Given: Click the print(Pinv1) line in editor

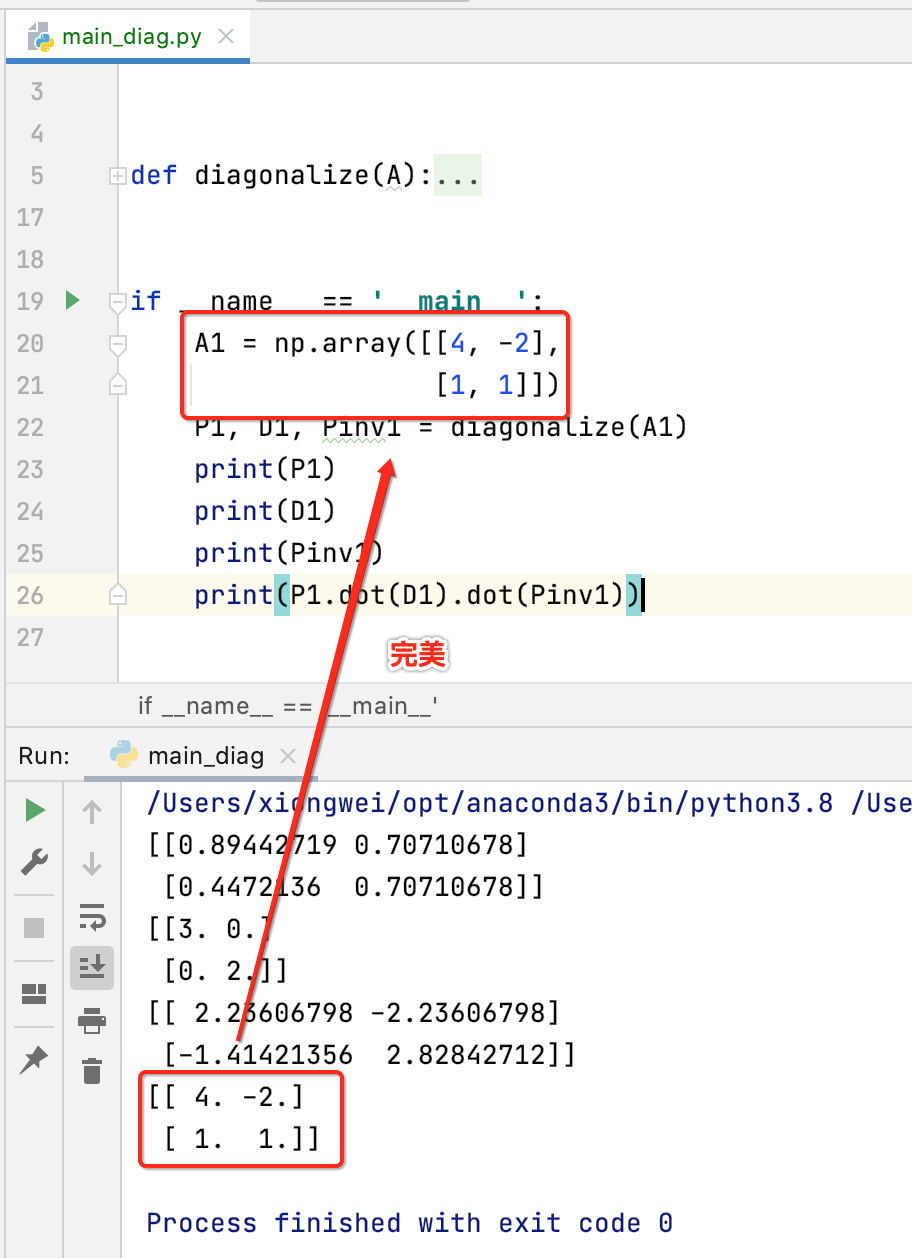Looking at the screenshot, I should click(289, 553).
